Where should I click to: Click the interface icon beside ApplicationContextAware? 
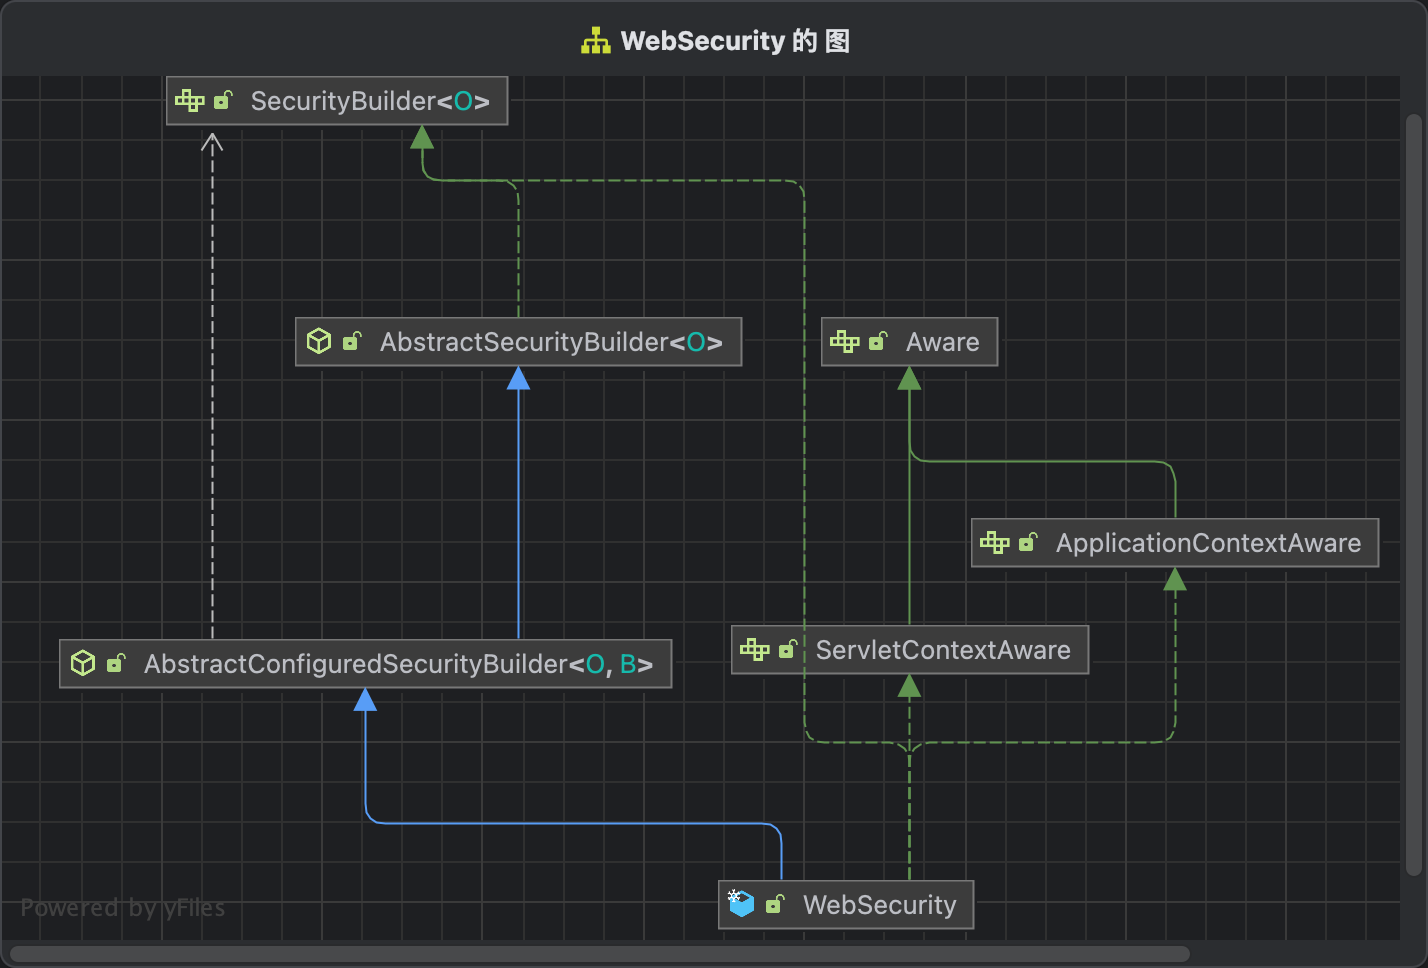[995, 542]
